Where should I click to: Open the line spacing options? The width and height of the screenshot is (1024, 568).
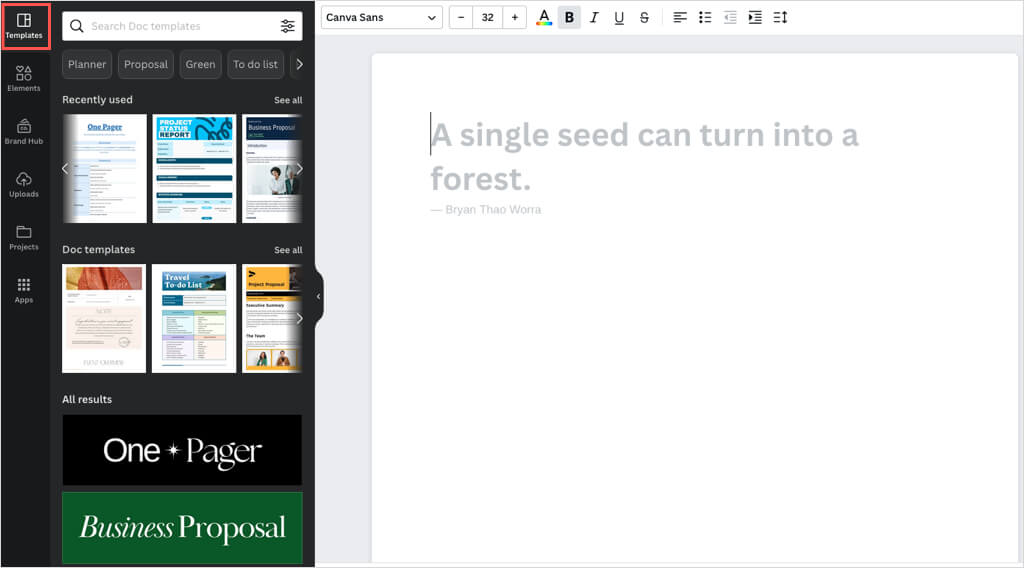point(780,18)
